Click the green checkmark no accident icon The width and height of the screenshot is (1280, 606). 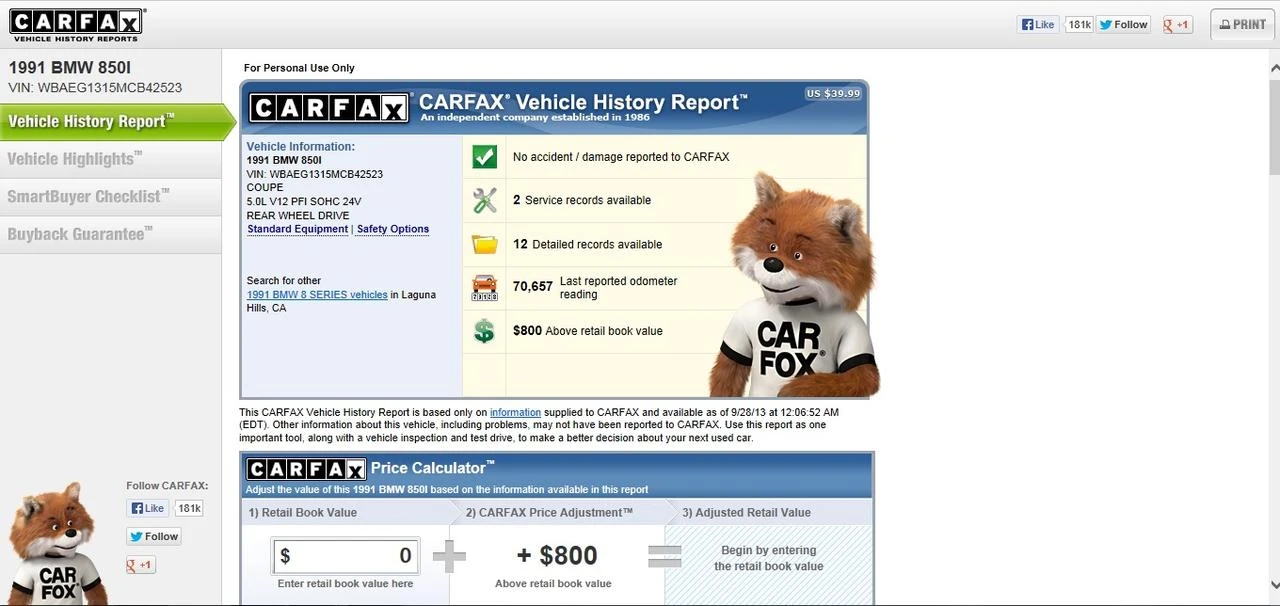[484, 157]
